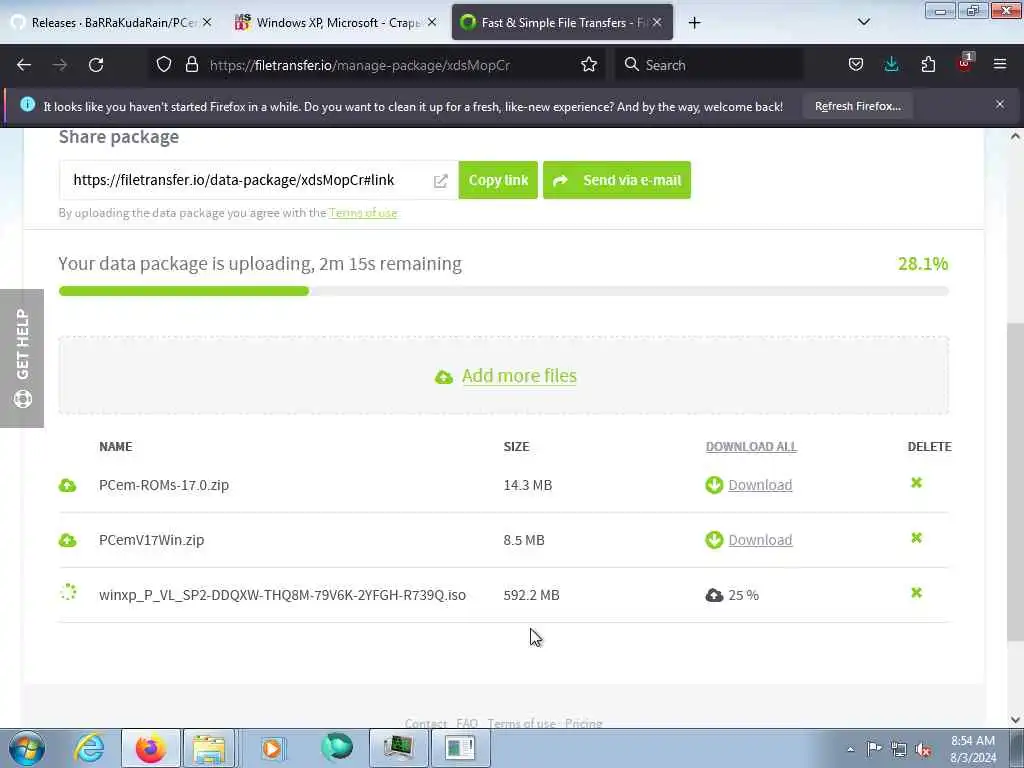This screenshot has height=768, width=1024.
Task: Open the extensions puzzle icon
Action: pyautogui.click(x=928, y=64)
